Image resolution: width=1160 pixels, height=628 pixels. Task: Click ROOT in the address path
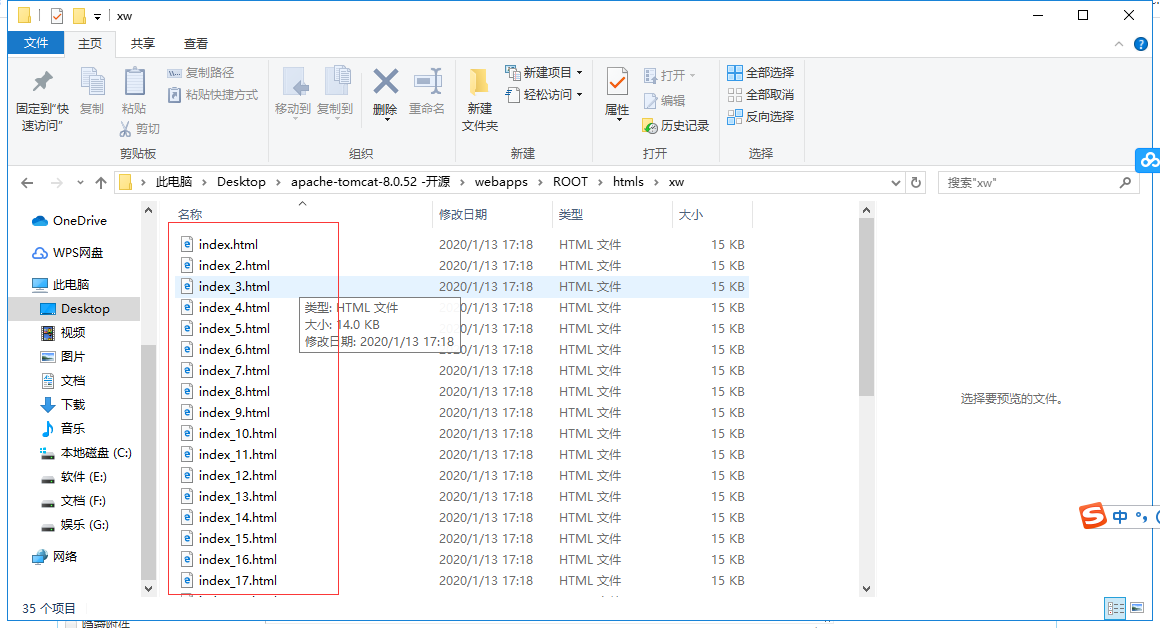[x=570, y=182]
